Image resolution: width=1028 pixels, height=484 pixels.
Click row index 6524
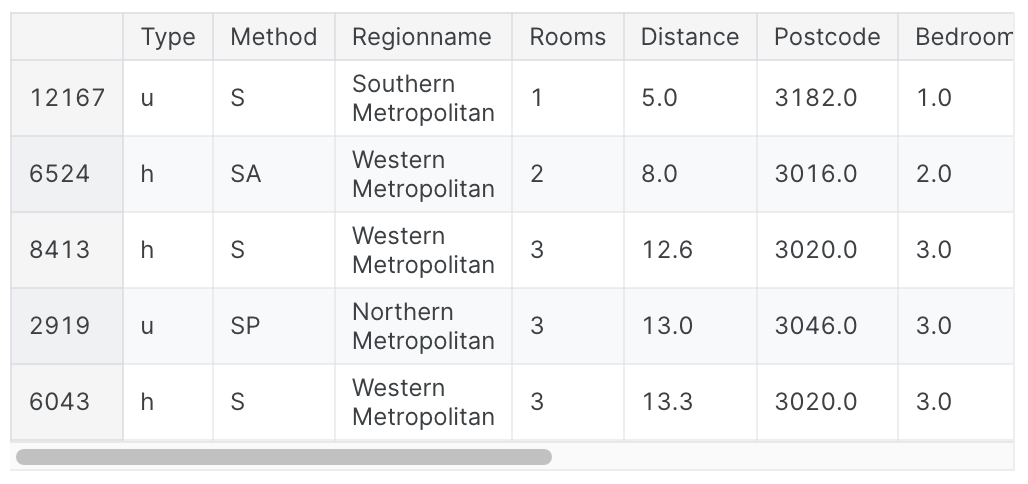point(67,174)
